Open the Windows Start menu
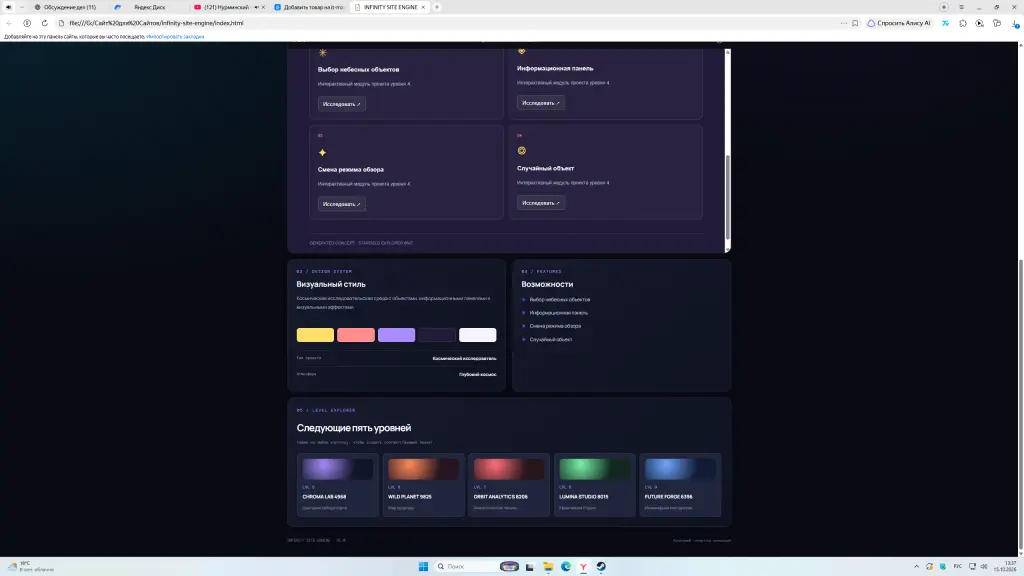The height and width of the screenshot is (576, 1024). point(423,566)
